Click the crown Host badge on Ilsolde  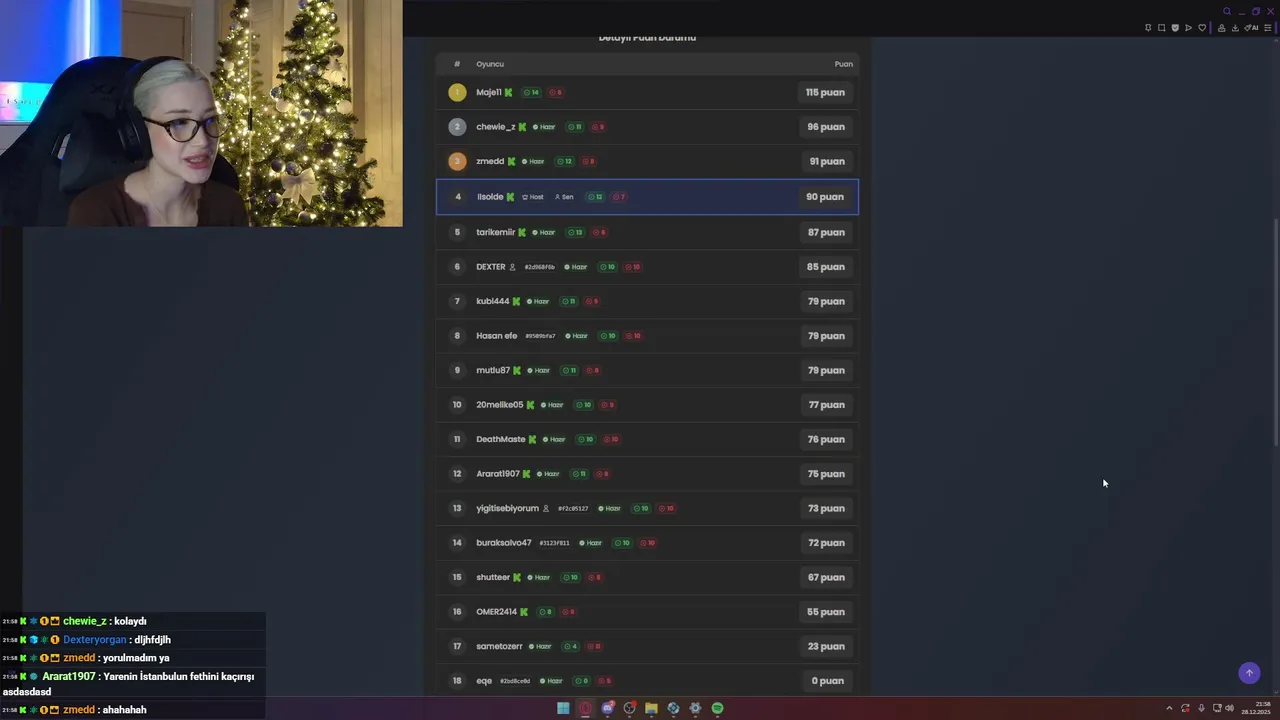pyautogui.click(x=532, y=197)
